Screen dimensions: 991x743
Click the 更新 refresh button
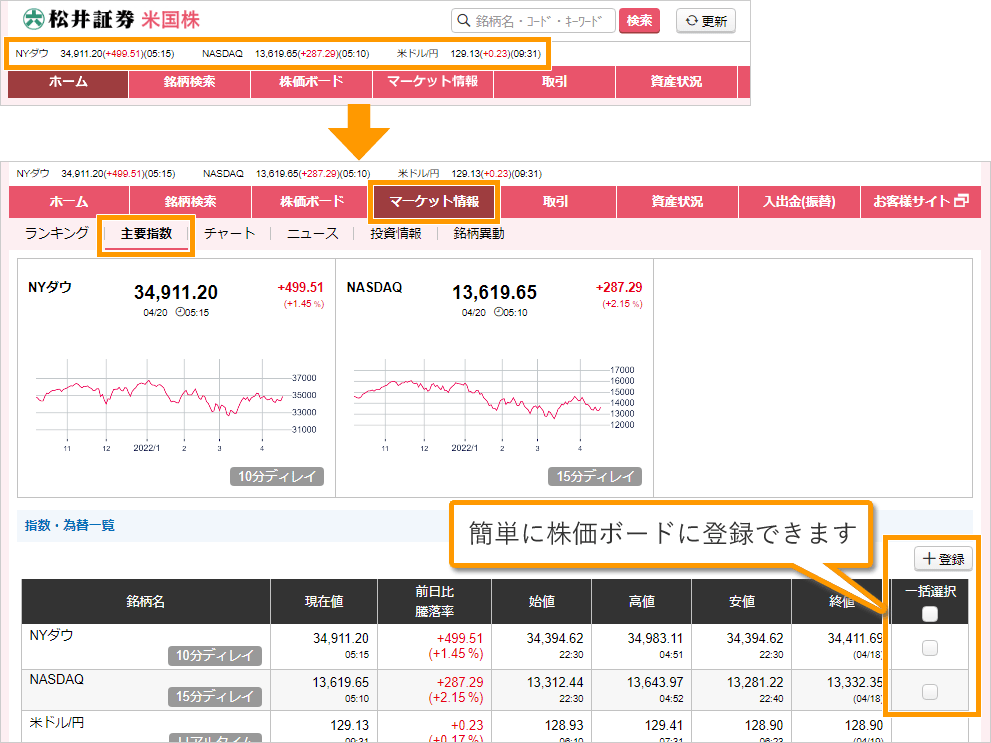[x=706, y=21]
